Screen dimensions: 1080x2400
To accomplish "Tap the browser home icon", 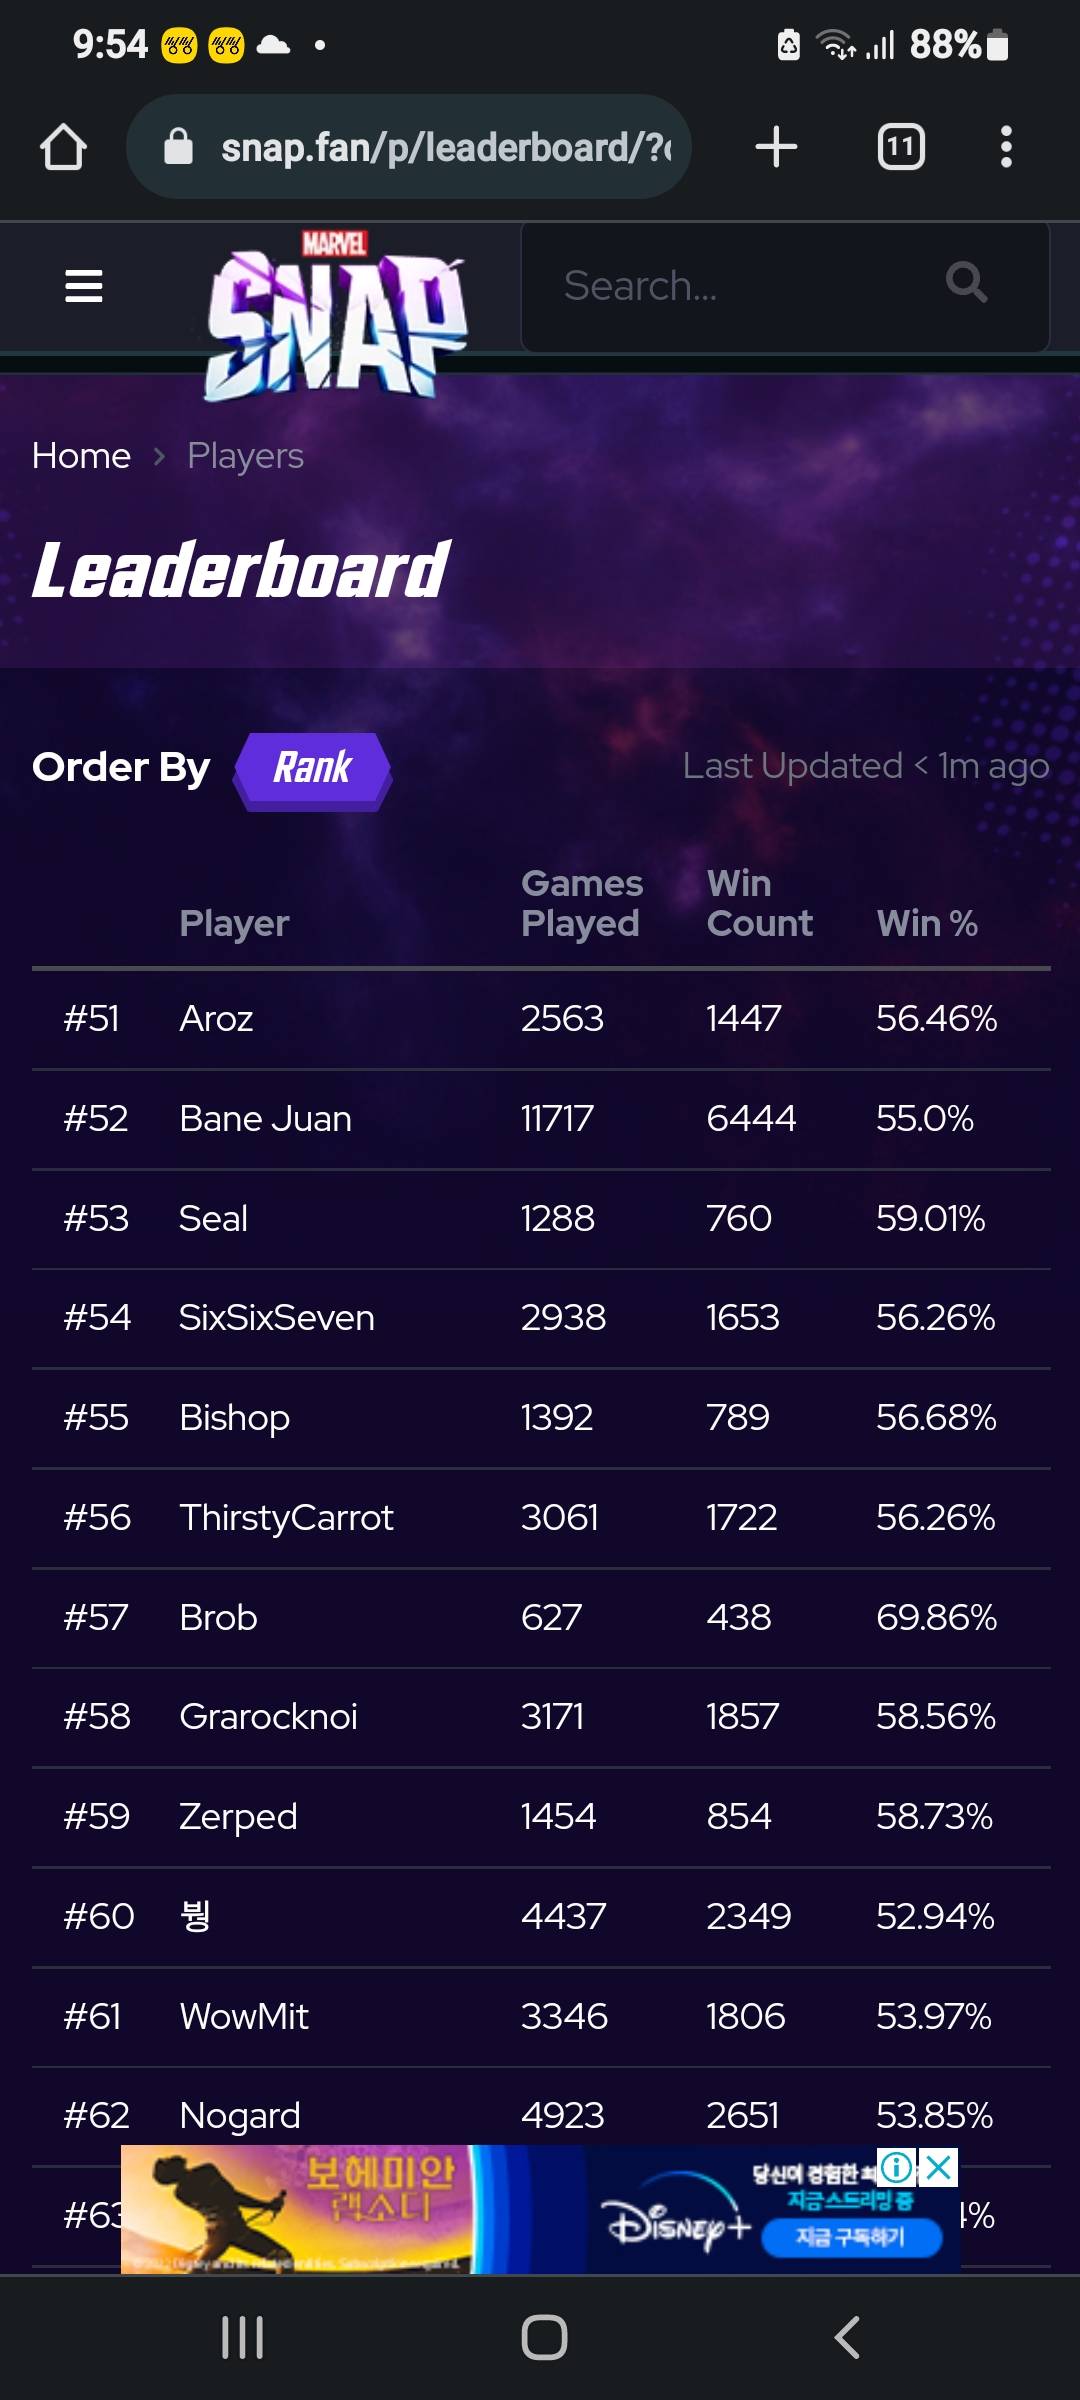I will [x=63, y=147].
